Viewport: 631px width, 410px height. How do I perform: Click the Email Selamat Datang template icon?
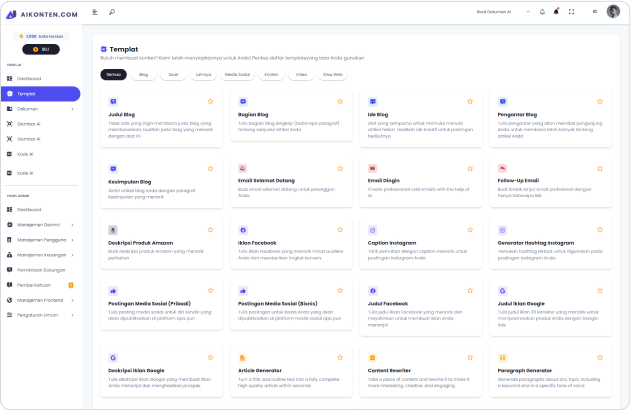click(x=243, y=168)
